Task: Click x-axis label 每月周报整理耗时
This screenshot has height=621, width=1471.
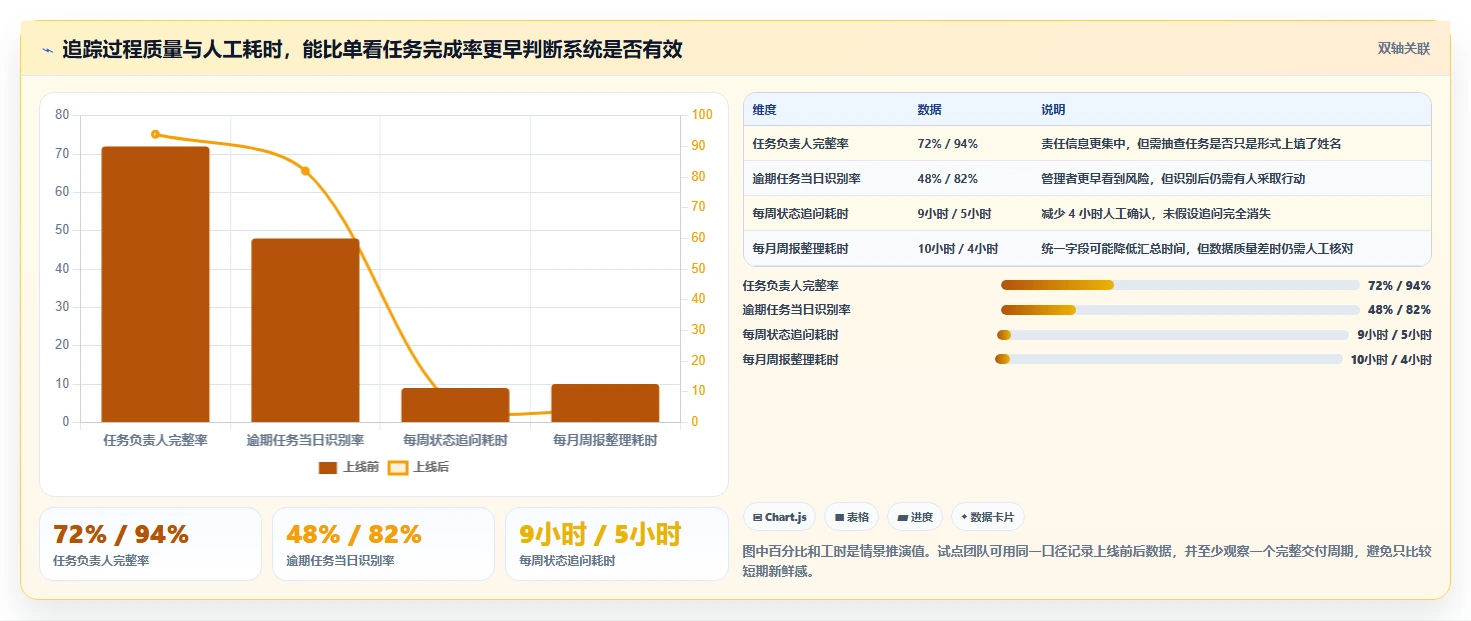Action: coord(605,440)
